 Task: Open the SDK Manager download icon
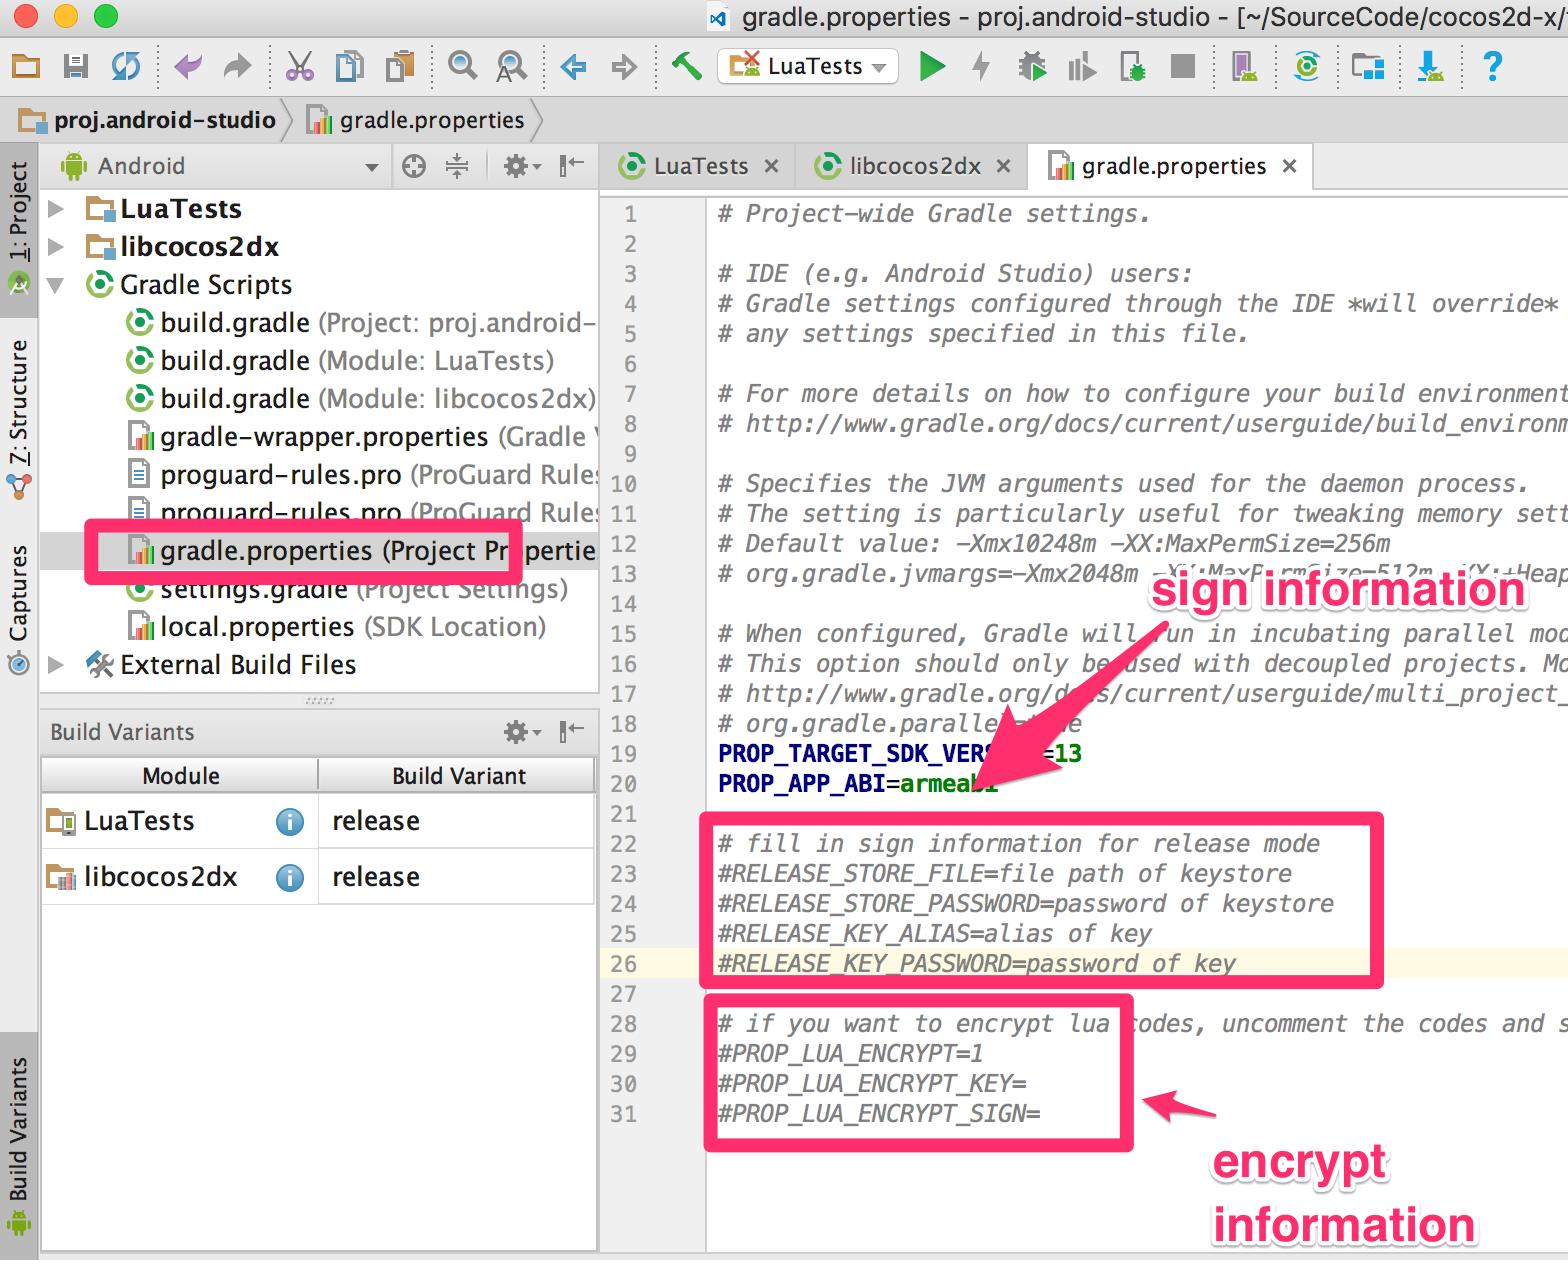click(1430, 67)
